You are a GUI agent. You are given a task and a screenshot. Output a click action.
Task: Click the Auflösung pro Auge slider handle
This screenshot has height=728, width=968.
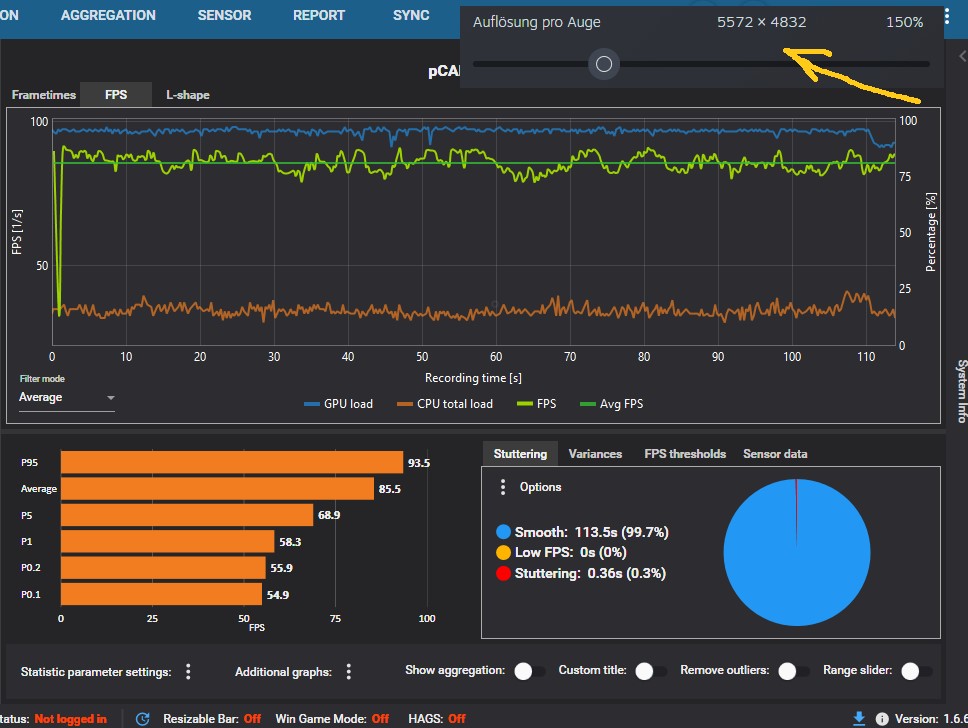(604, 65)
